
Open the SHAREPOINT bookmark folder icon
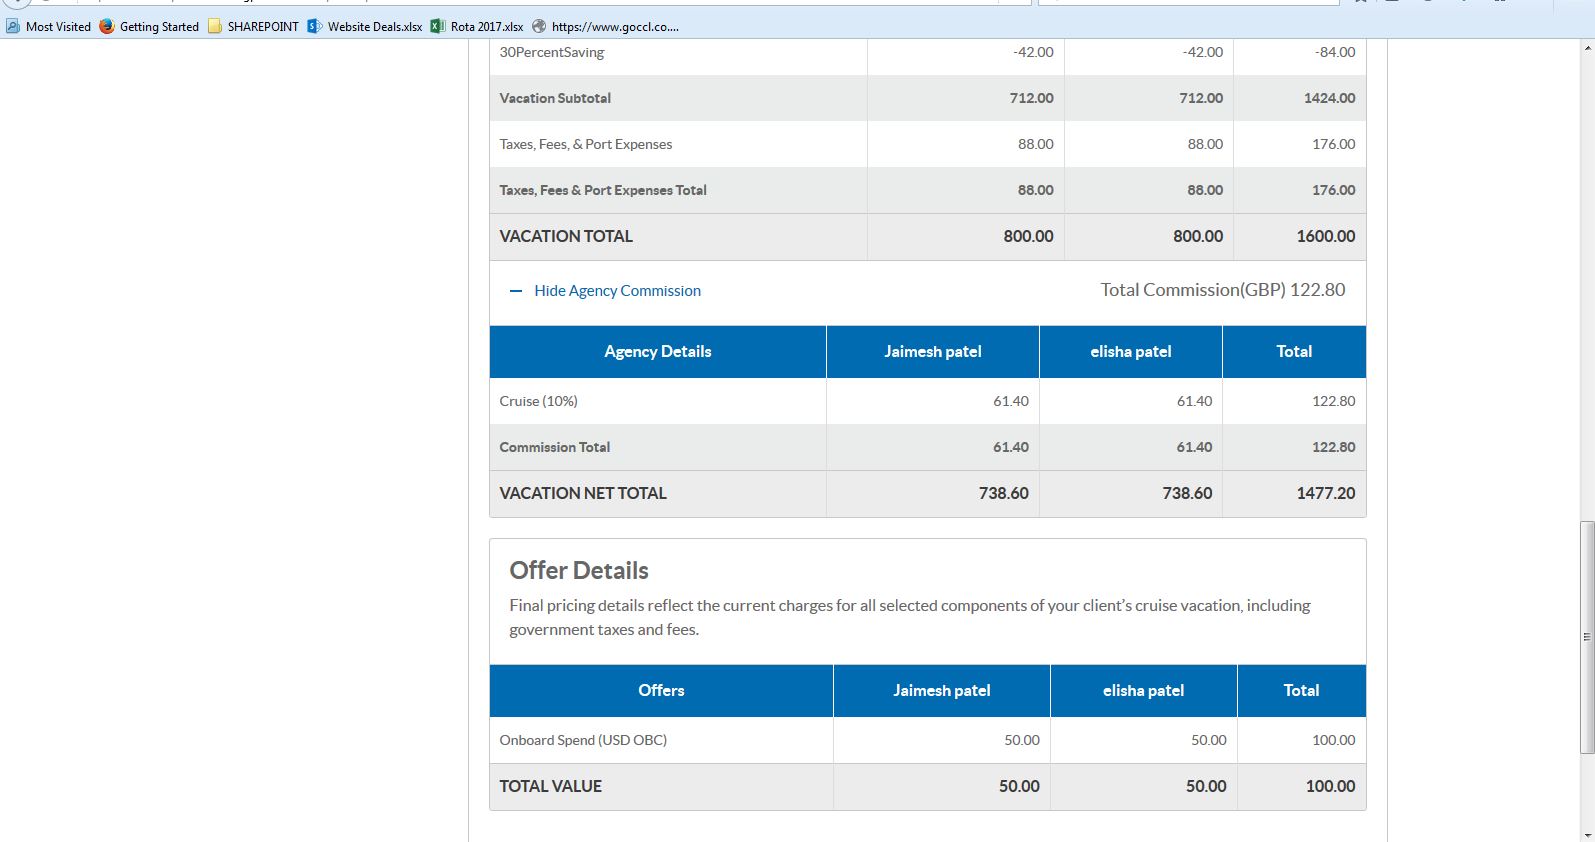coord(215,27)
